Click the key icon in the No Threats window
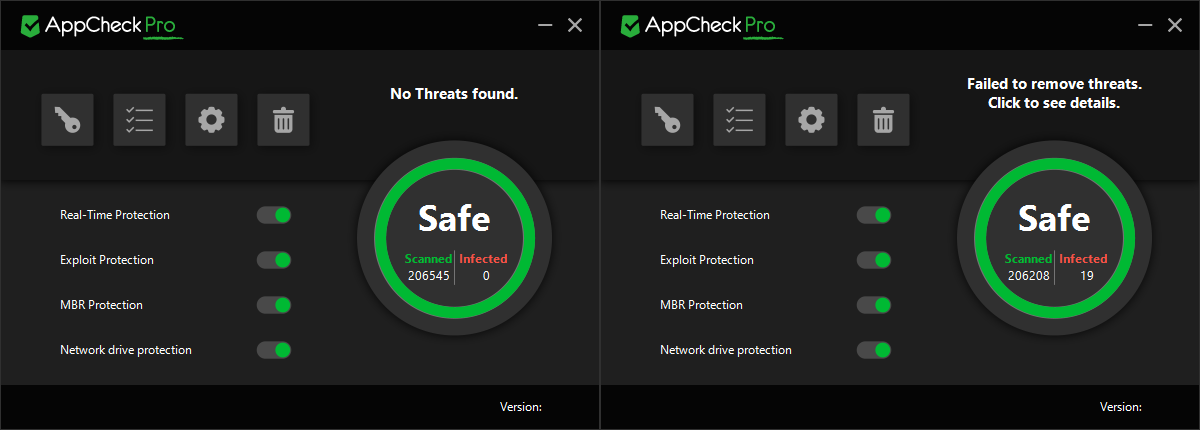Viewport: 1200px width, 430px height. pos(67,120)
